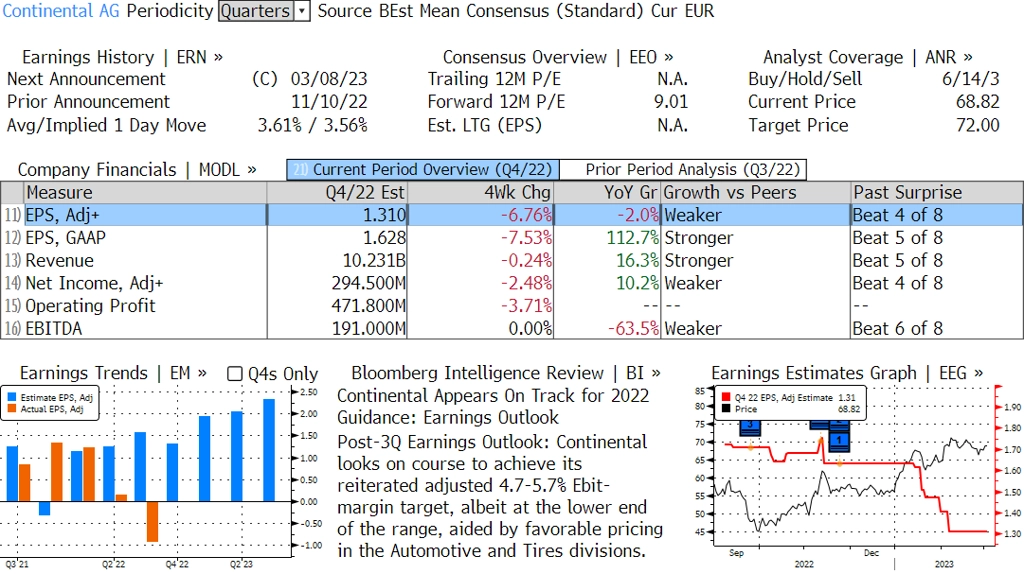Click the red Q4 22 EPS Estimate swatch
This screenshot has height=574, width=1024.
click(x=726, y=397)
